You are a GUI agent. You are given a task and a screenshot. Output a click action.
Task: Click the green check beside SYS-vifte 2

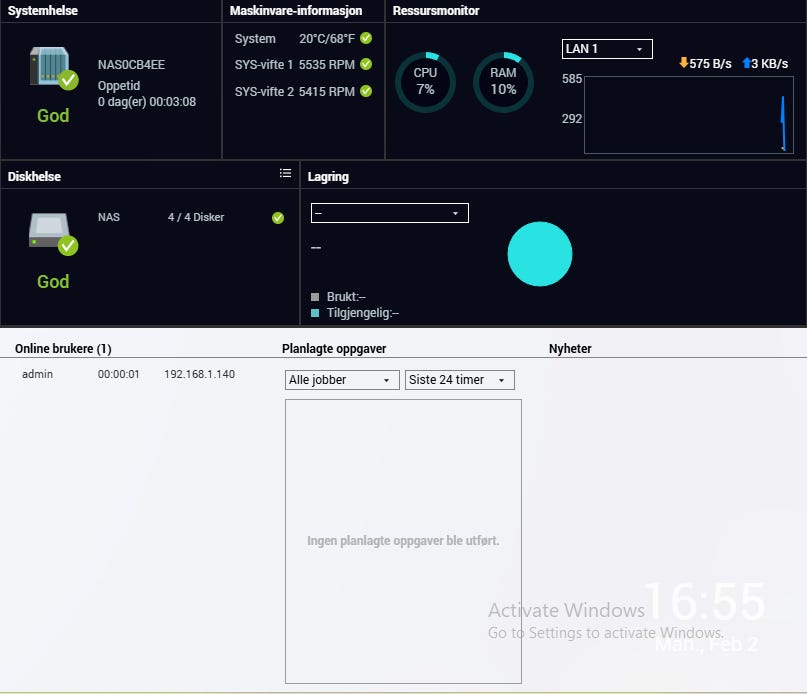(x=366, y=91)
